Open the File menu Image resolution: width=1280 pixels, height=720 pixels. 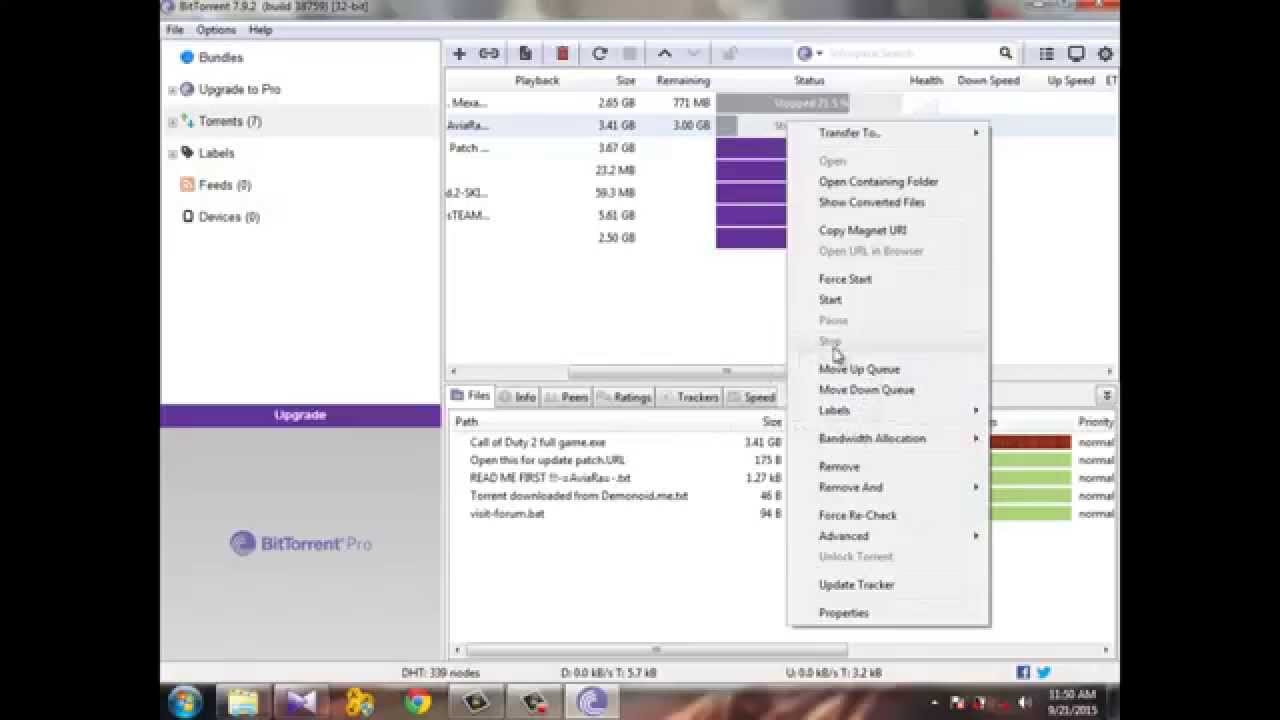175,30
